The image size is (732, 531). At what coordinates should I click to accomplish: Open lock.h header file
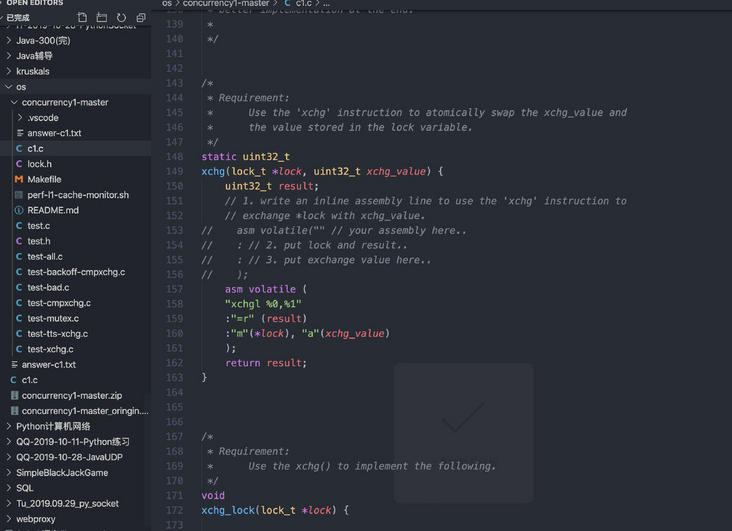click(x=39, y=164)
